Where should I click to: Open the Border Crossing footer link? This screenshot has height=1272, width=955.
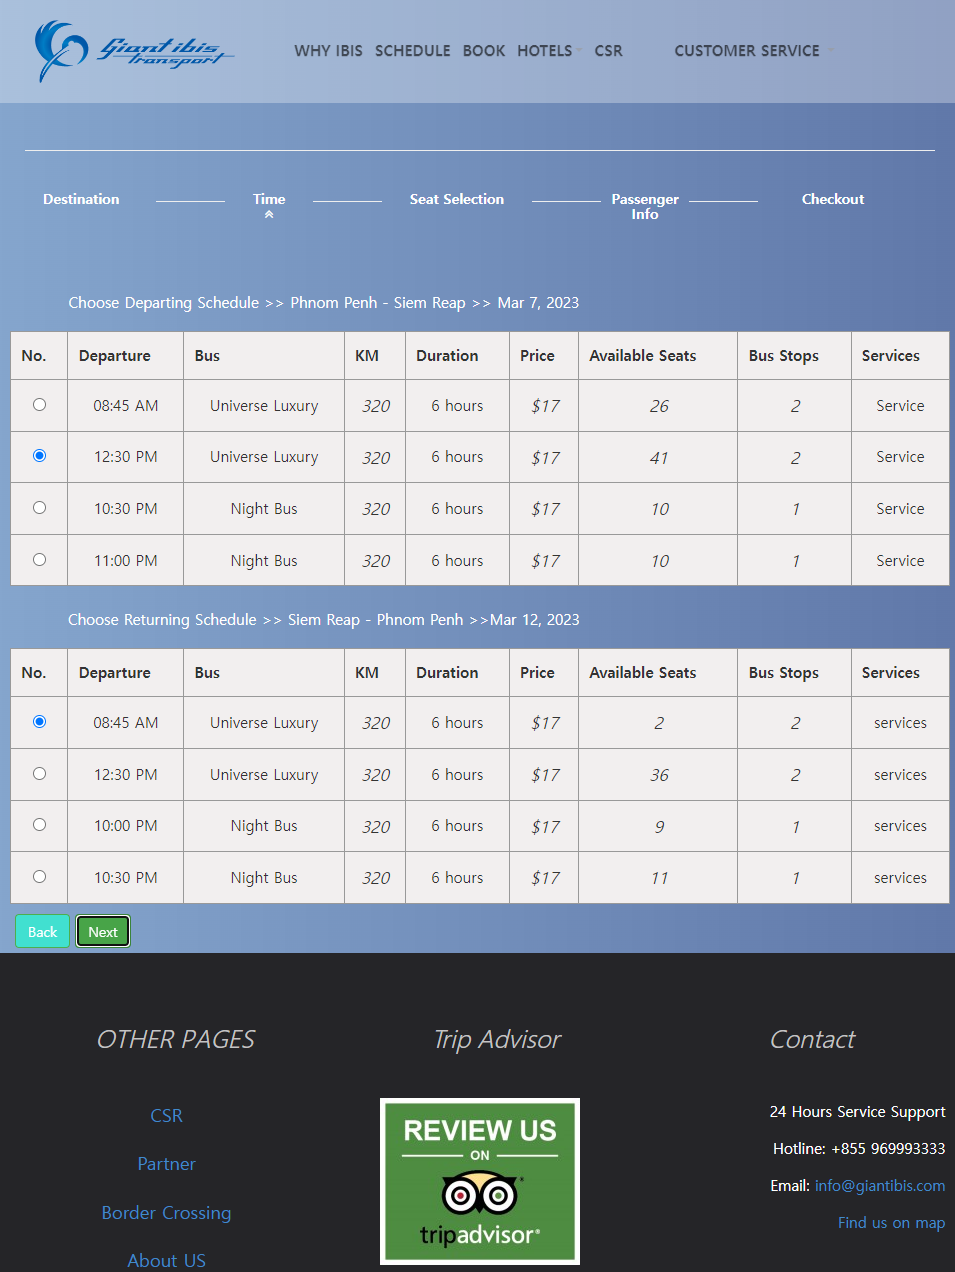tap(166, 1213)
